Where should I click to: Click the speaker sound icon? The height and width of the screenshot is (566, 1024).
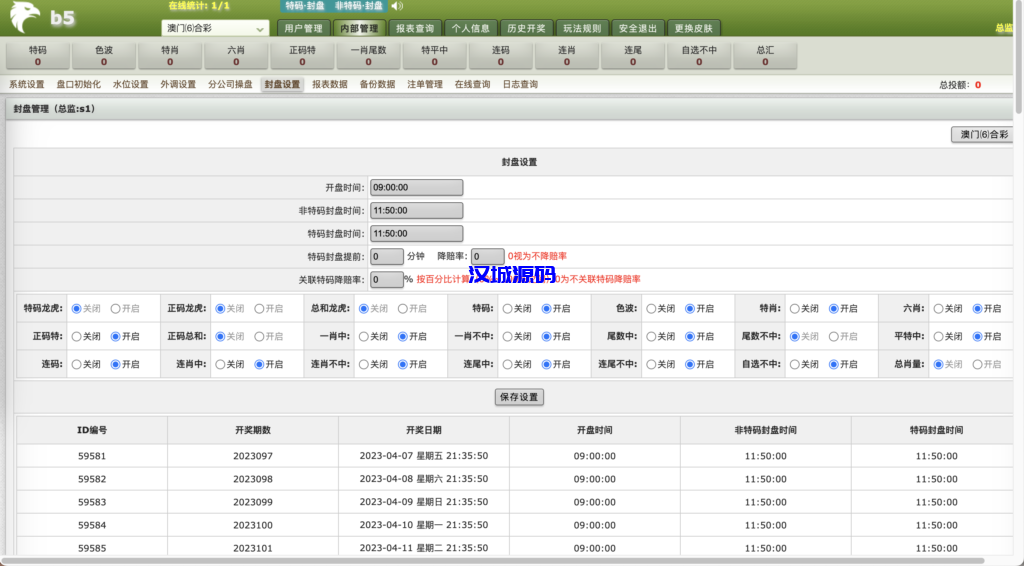tap(397, 6)
